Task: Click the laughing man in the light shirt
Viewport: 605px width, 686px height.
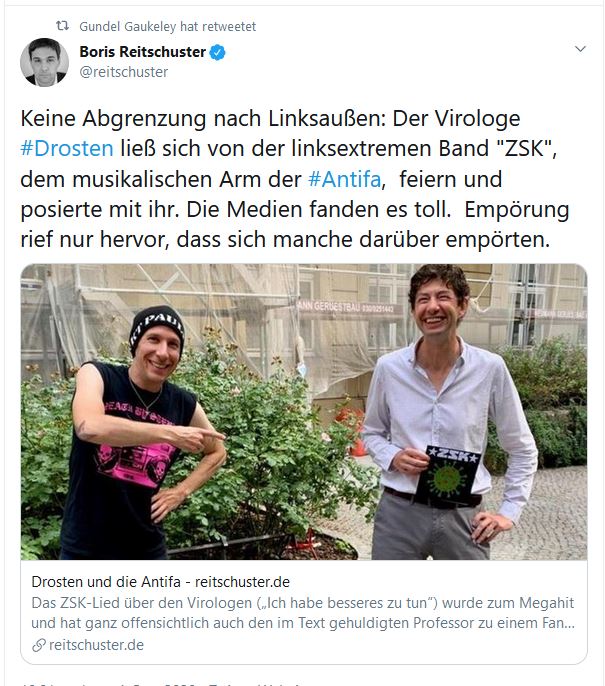Action: 446,411
